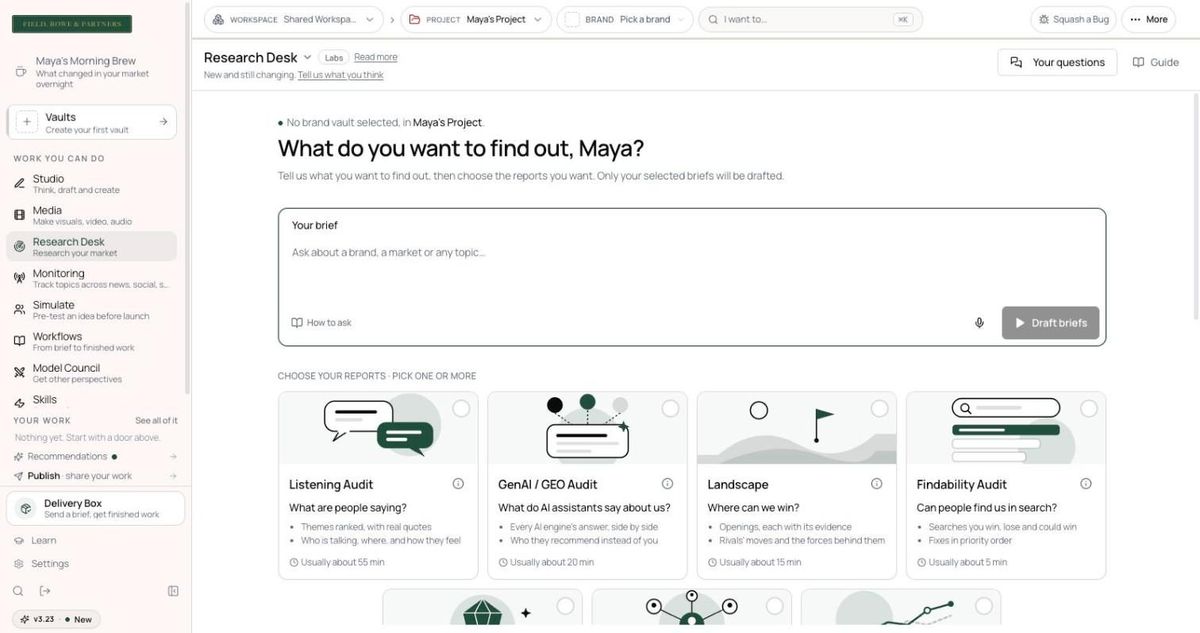
Task: Click the plus icon beside Vaults
Action: (27, 122)
